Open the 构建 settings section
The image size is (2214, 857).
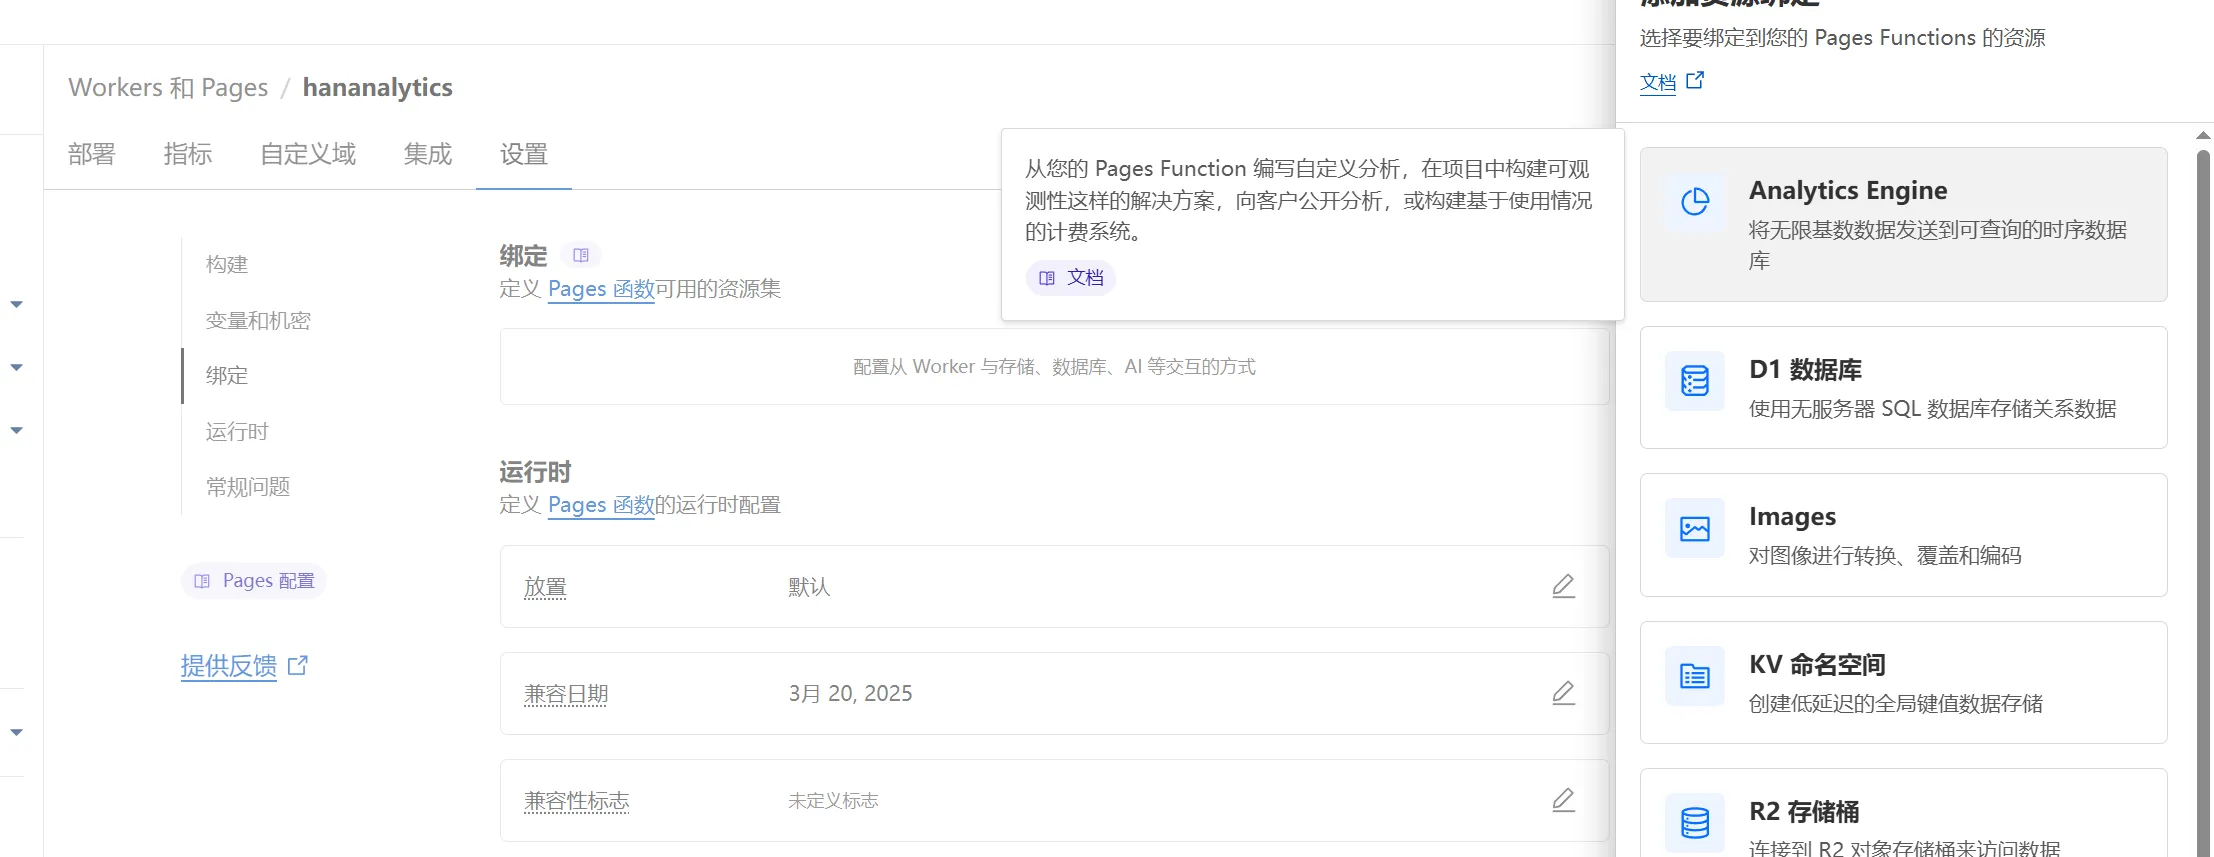pyautogui.click(x=227, y=264)
